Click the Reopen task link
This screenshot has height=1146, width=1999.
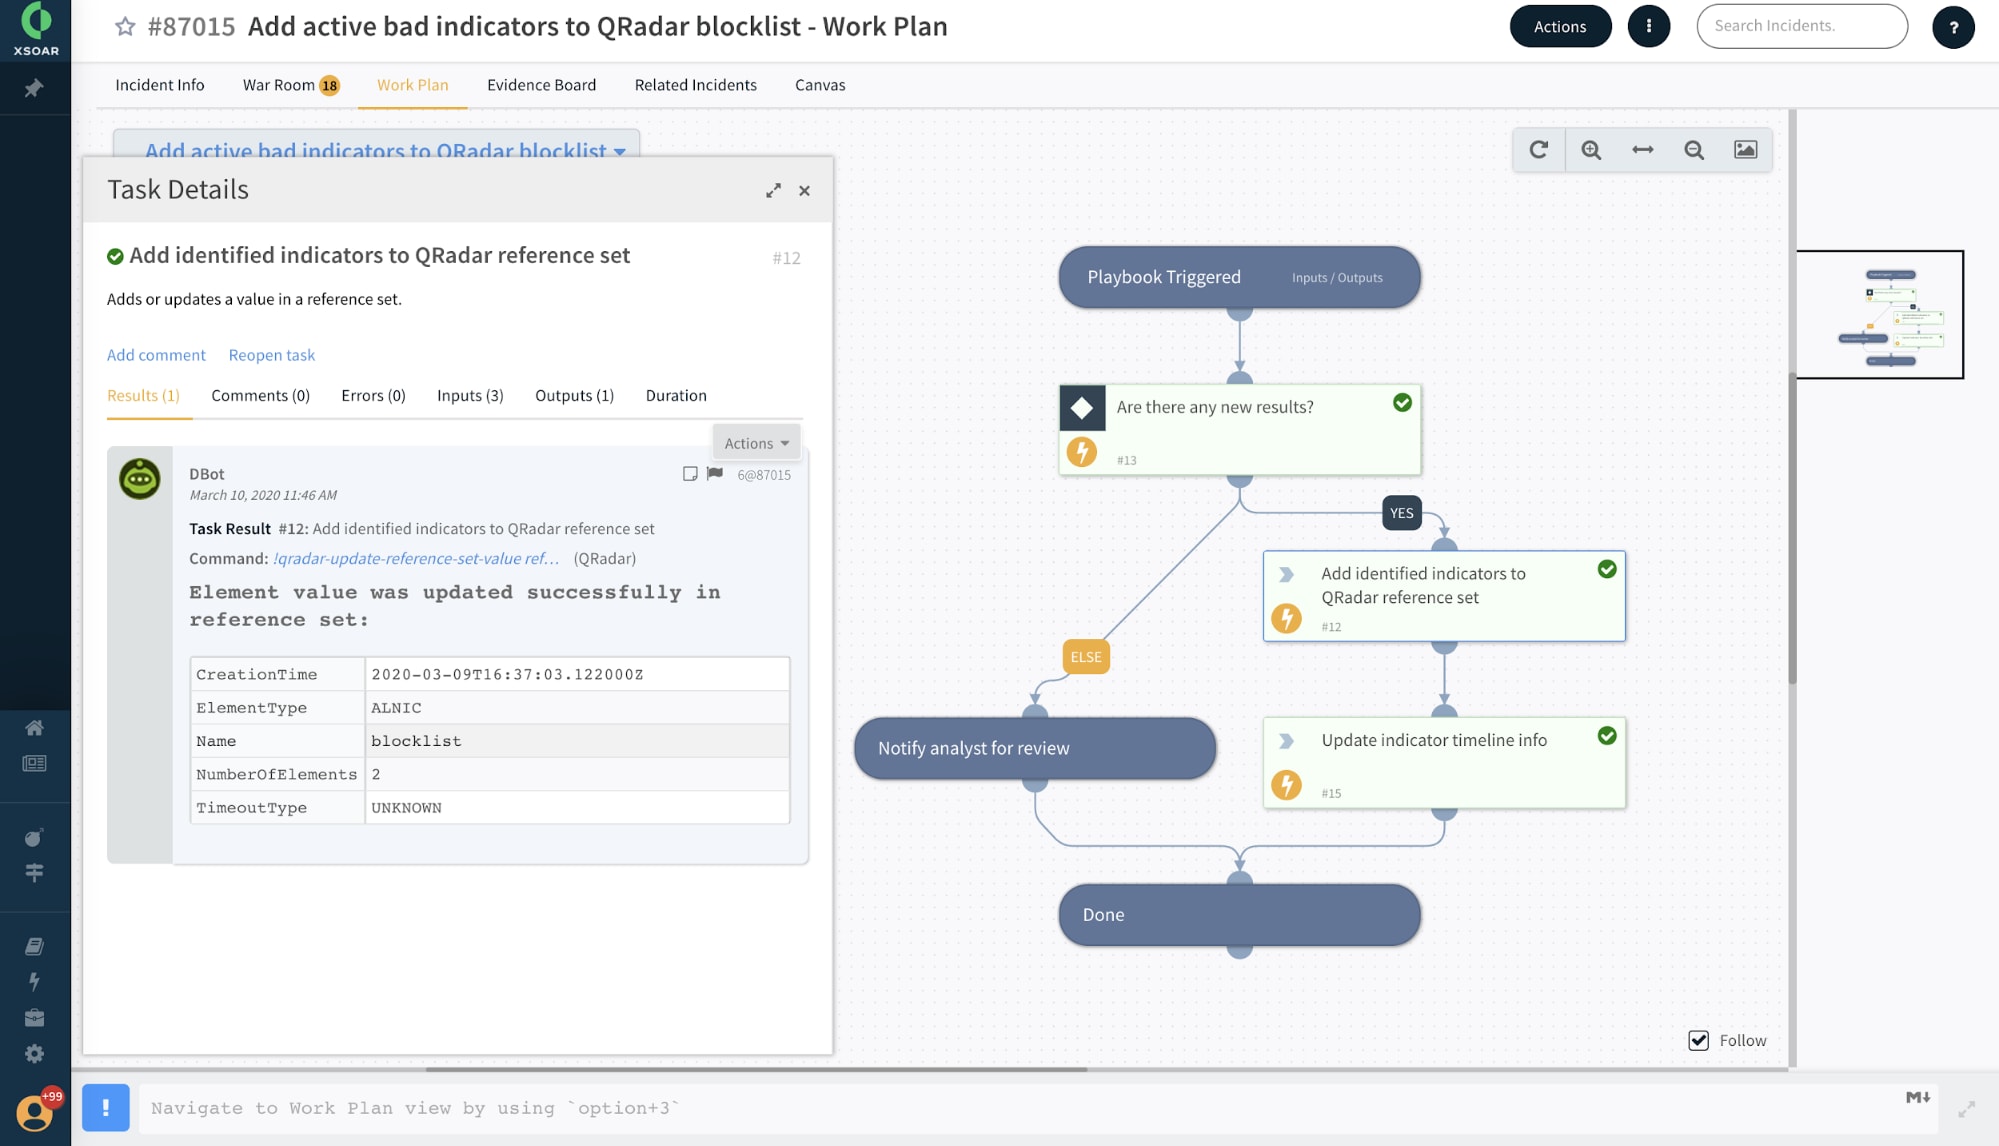(271, 355)
